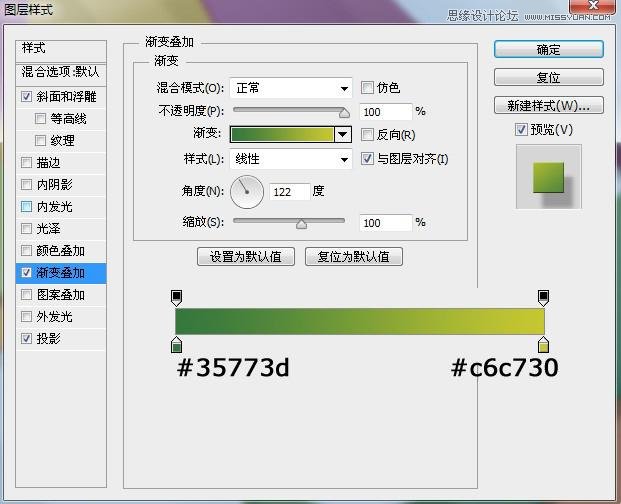Toggle 与图层对齐(I) checkbox
This screenshot has height=504, width=621.
(x=367, y=159)
